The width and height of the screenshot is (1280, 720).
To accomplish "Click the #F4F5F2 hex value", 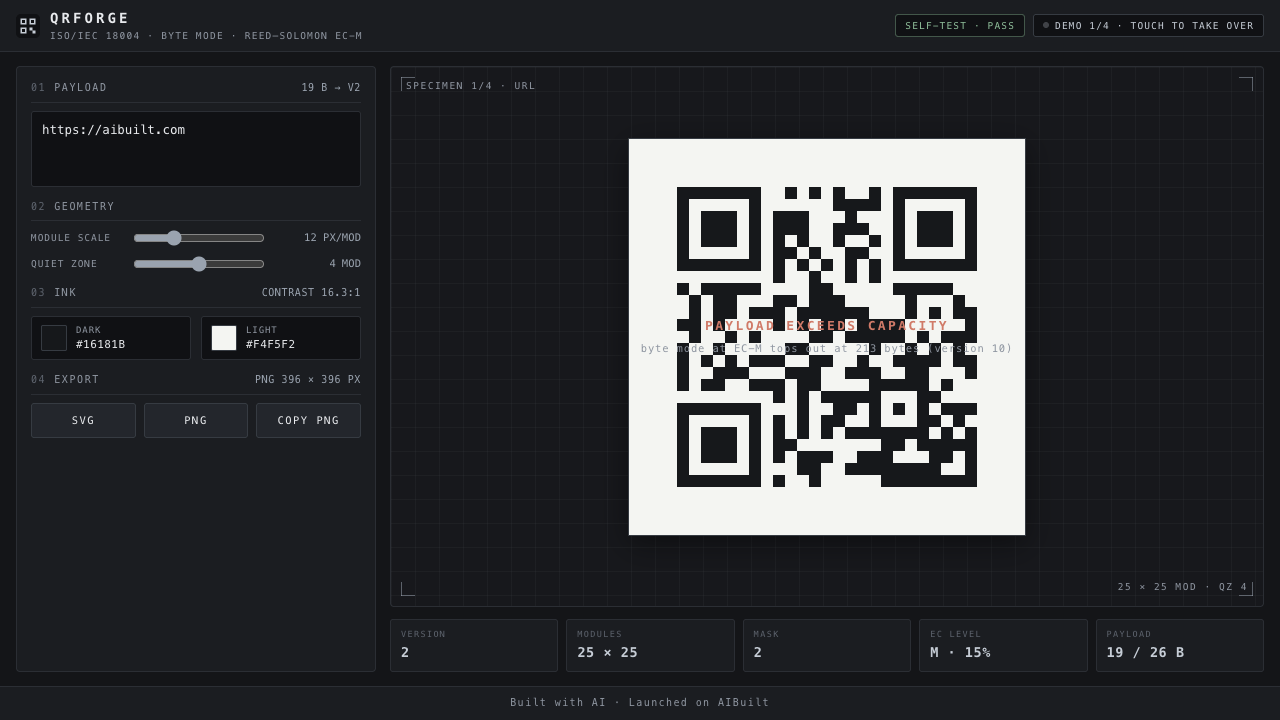I will click(x=271, y=345).
